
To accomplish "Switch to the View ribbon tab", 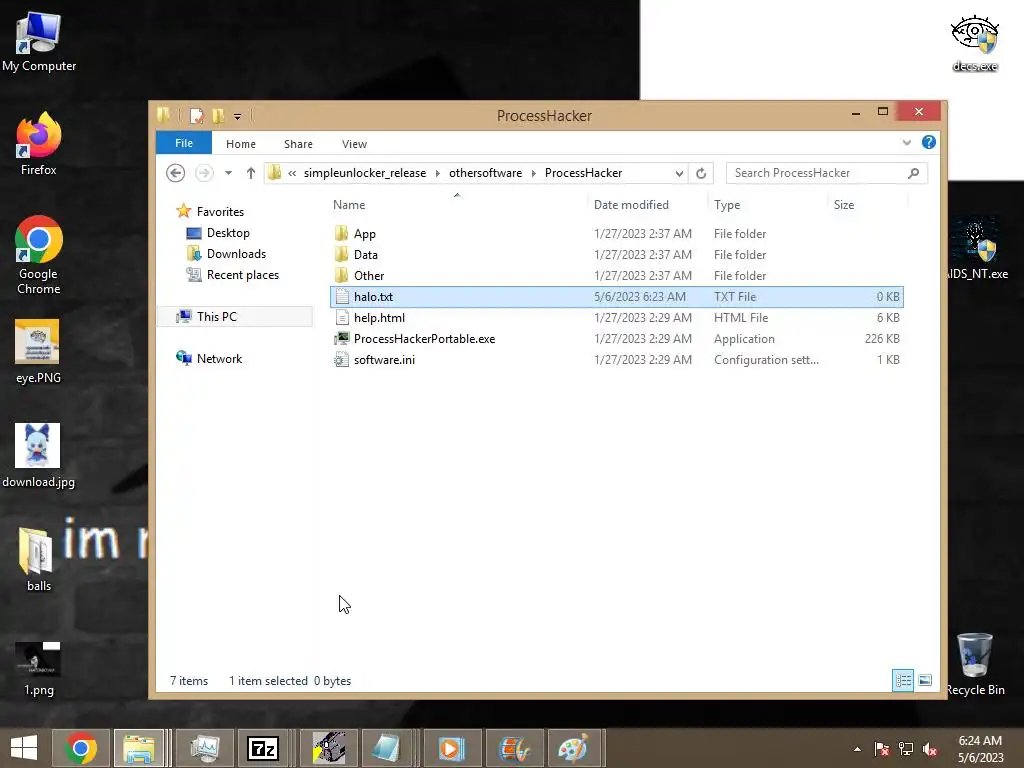I will tap(354, 144).
